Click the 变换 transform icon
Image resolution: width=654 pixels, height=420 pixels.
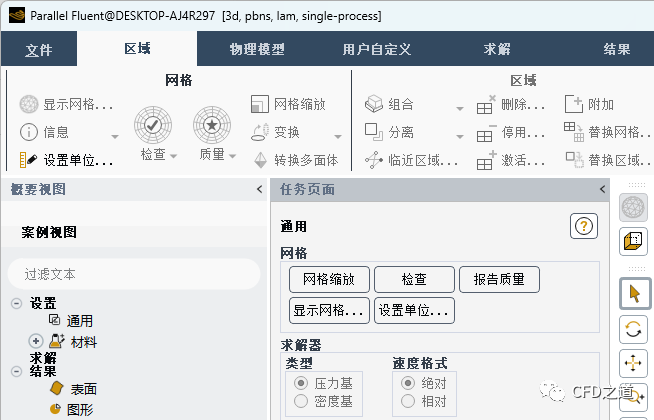(x=260, y=132)
